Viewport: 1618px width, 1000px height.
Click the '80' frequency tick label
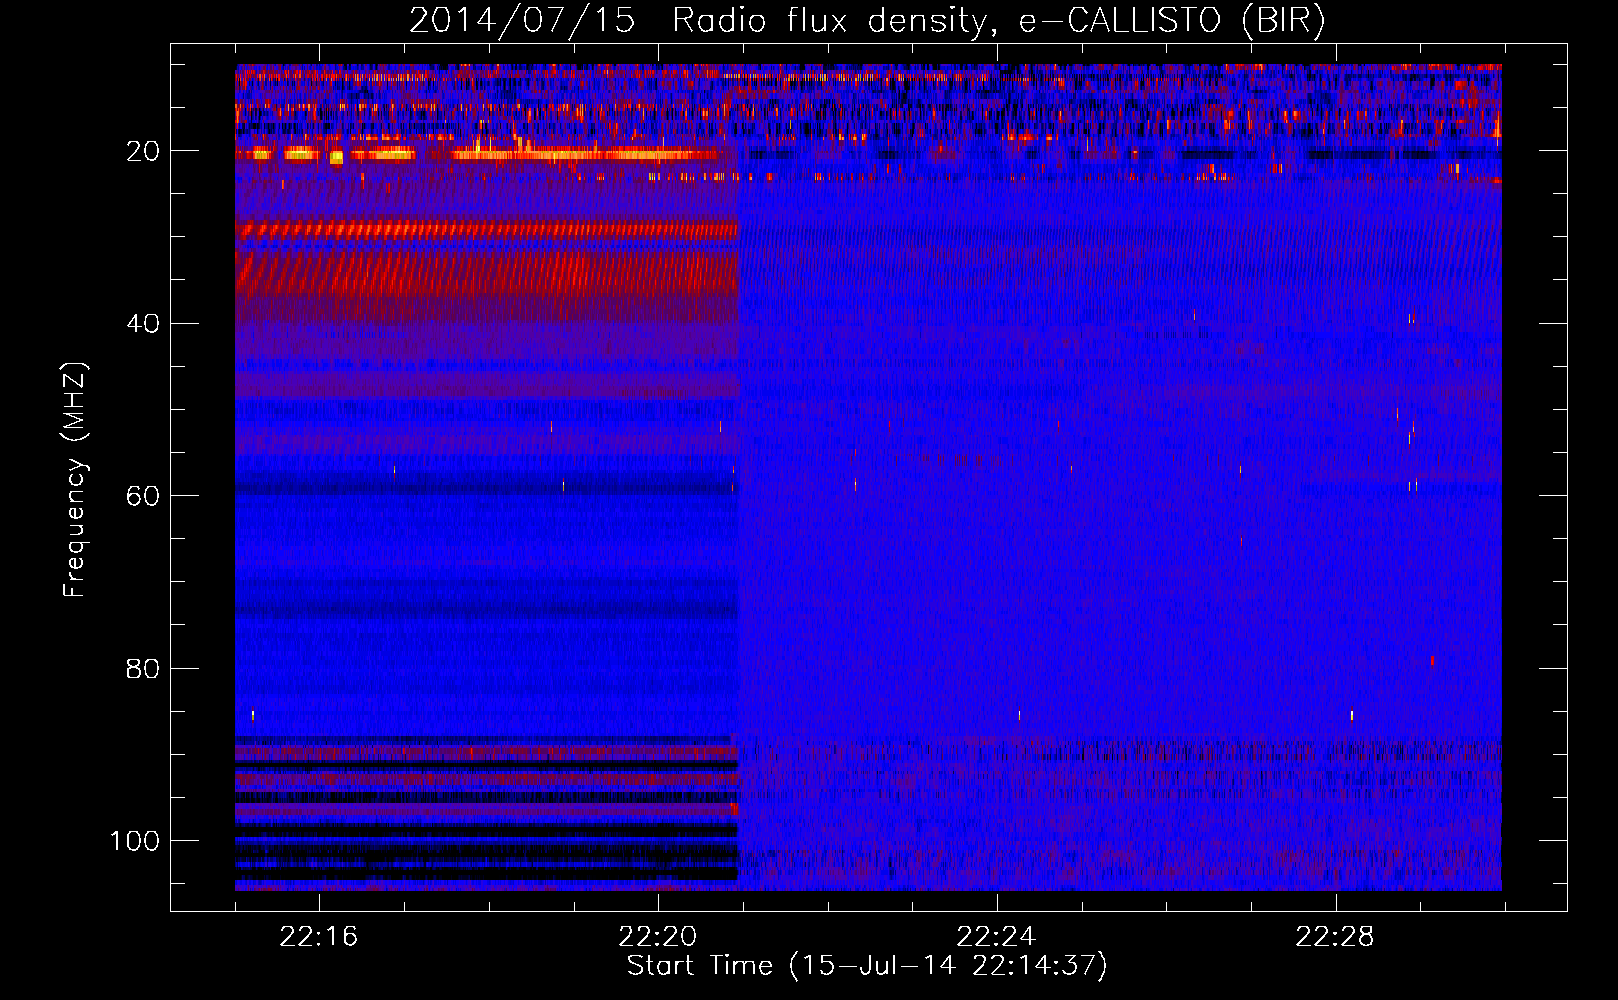pyautogui.click(x=143, y=669)
